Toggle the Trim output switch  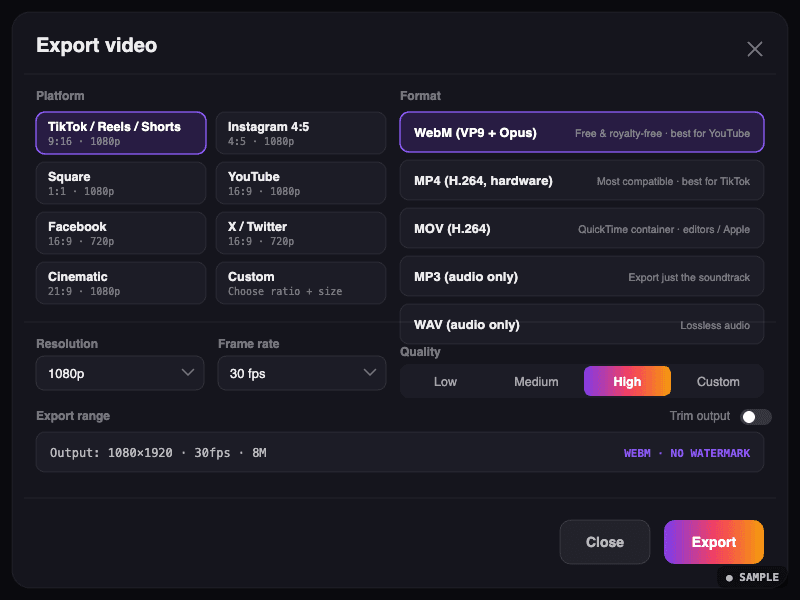point(756,417)
